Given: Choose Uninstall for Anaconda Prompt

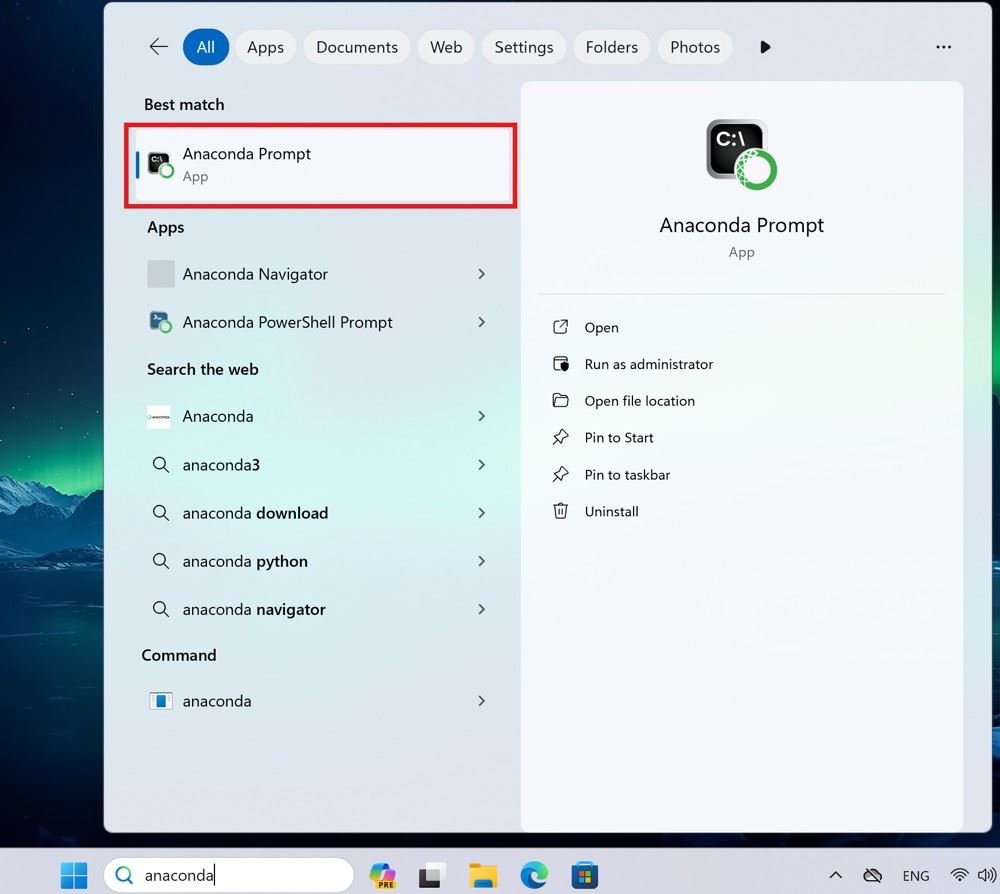Looking at the screenshot, I should [x=612, y=511].
